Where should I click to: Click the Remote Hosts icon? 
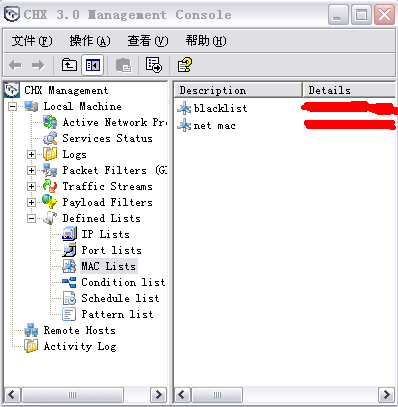point(31,330)
